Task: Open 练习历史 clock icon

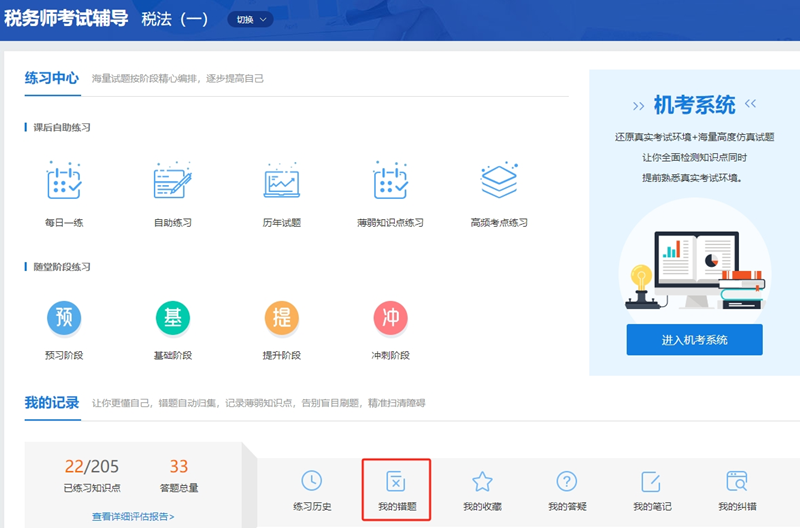Action: coord(312,481)
